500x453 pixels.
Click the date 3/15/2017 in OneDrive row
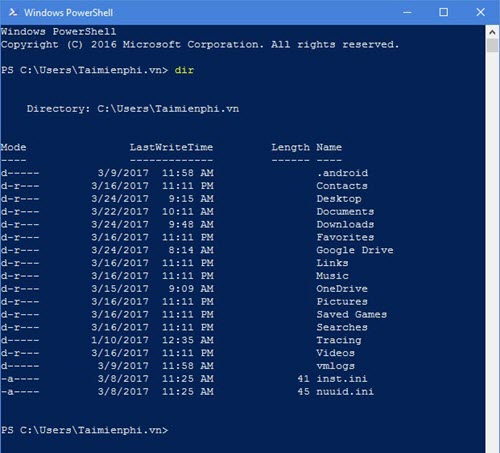pos(120,289)
